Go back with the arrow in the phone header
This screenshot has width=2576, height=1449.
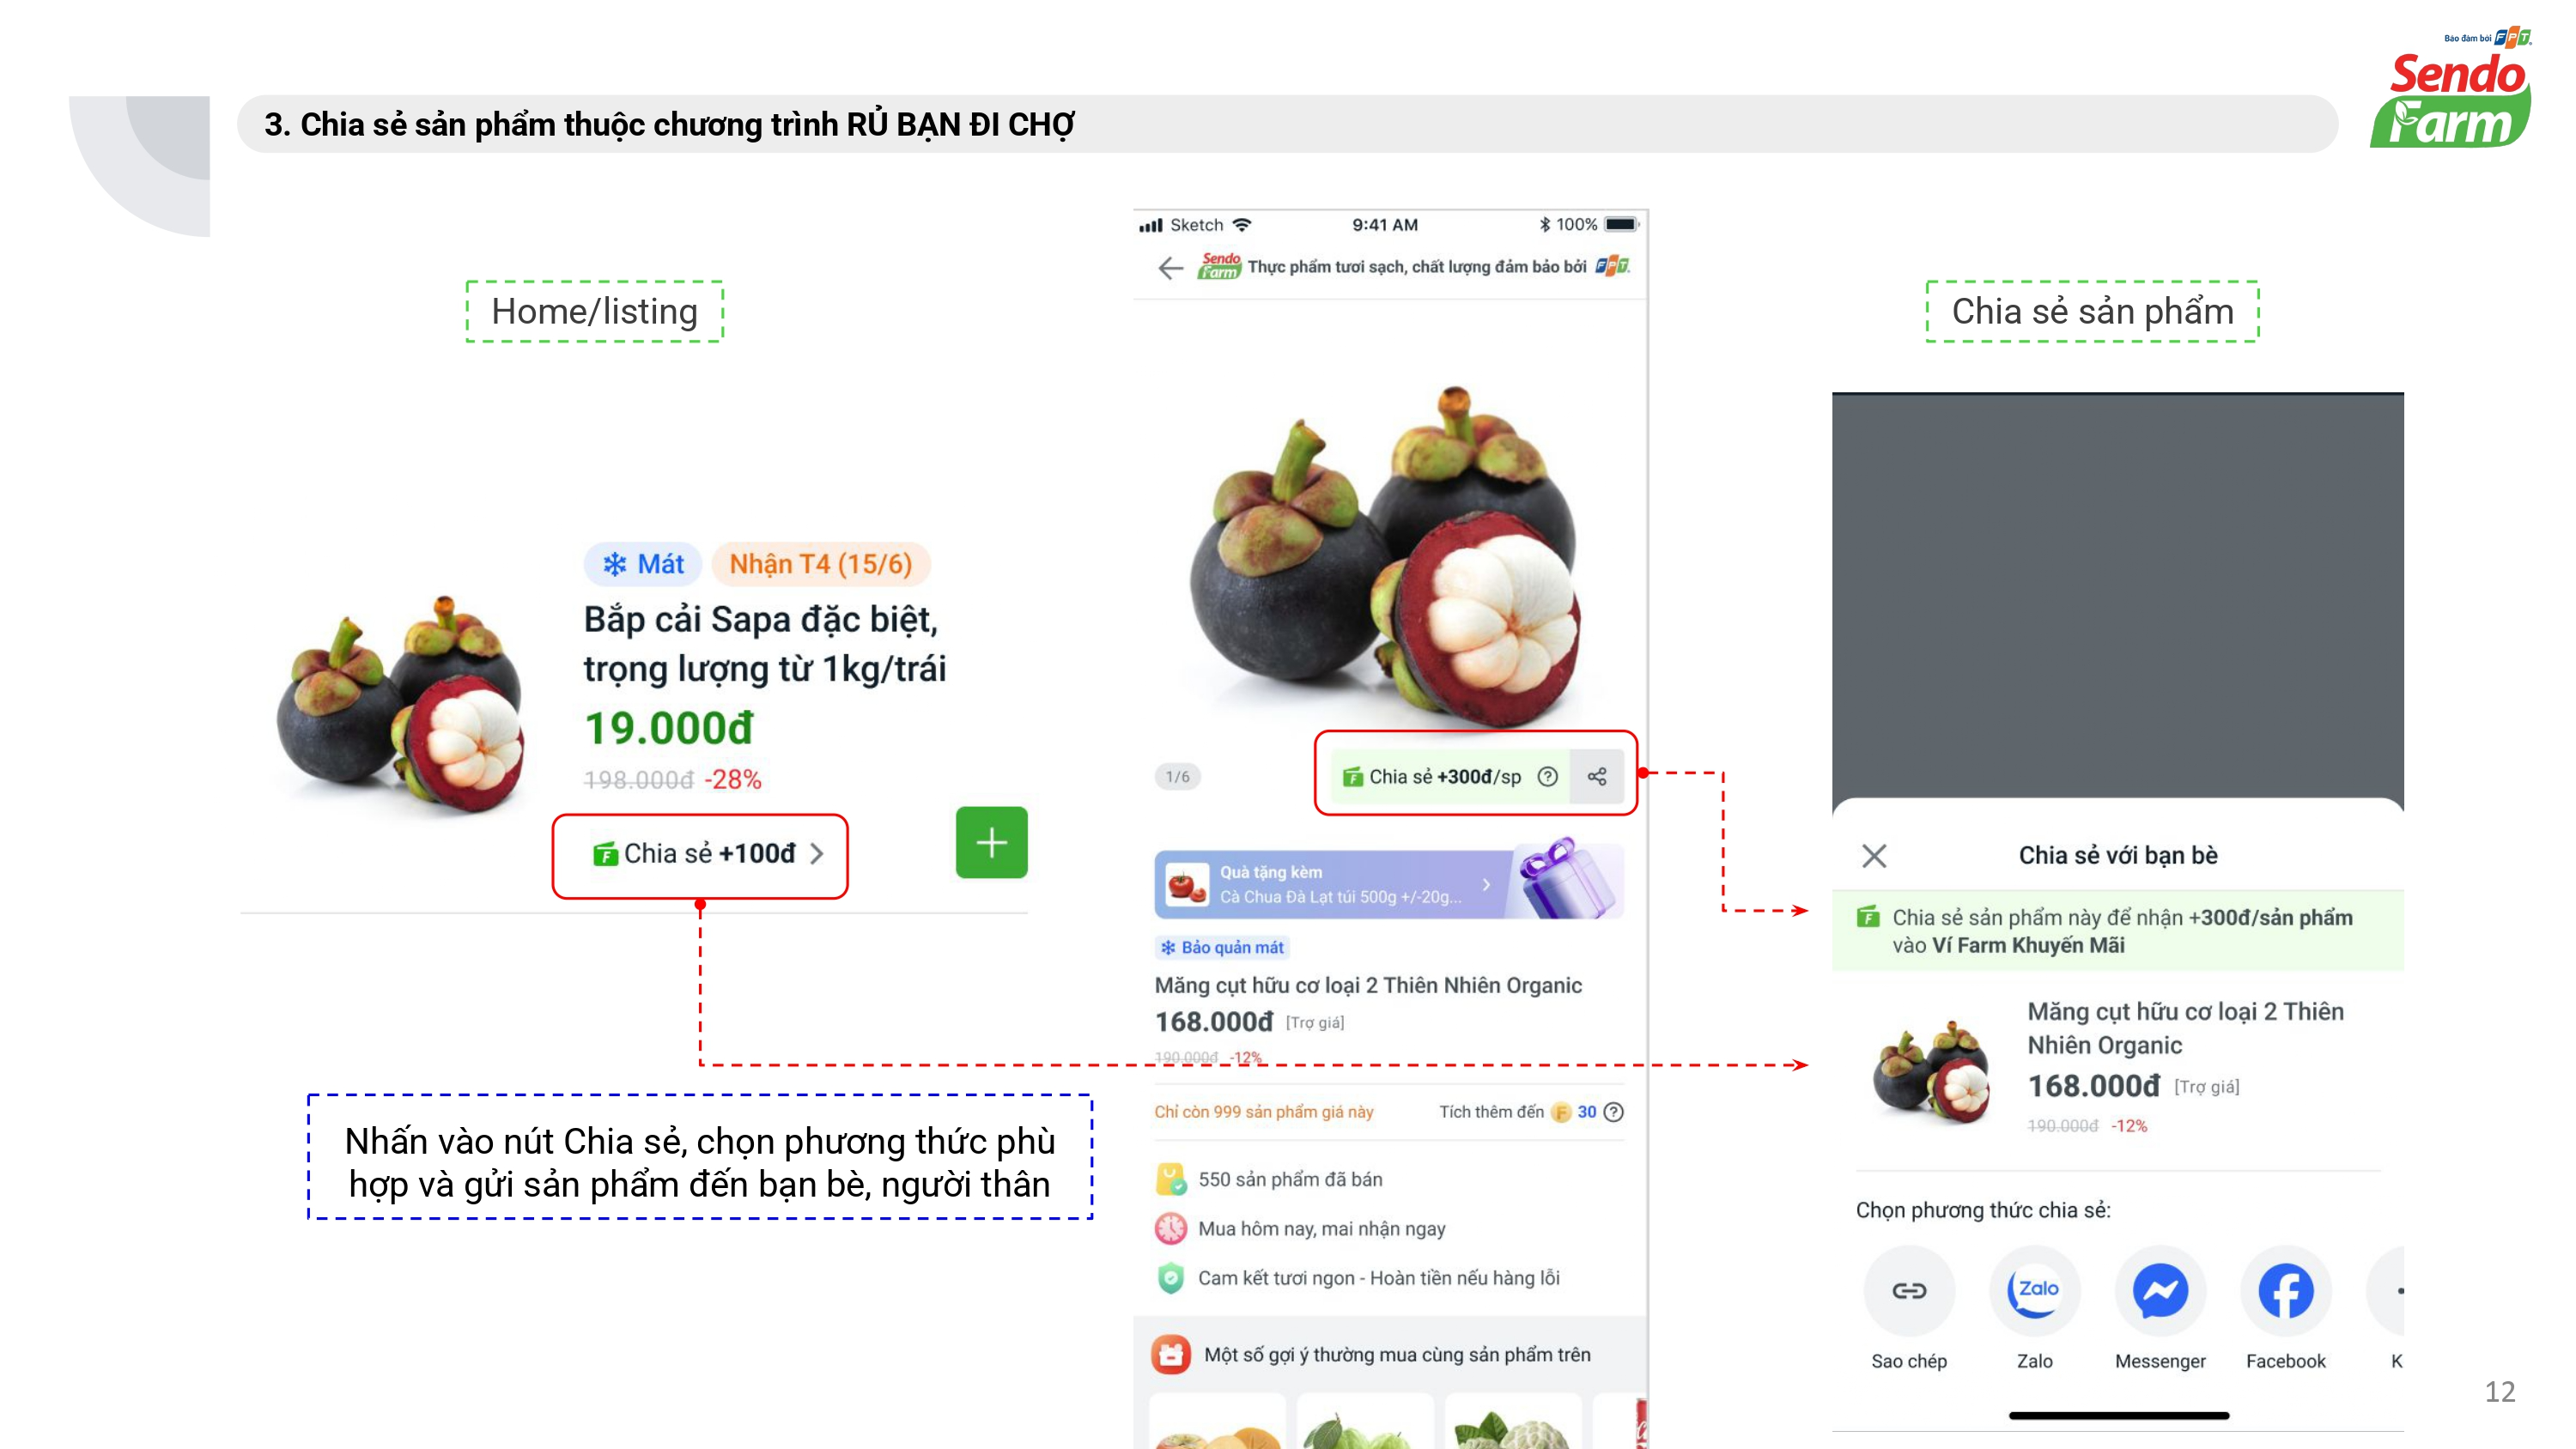point(1170,267)
